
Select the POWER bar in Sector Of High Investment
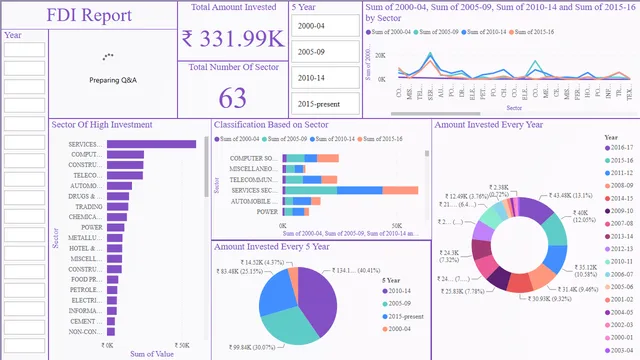pyautogui.click(x=116, y=228)
